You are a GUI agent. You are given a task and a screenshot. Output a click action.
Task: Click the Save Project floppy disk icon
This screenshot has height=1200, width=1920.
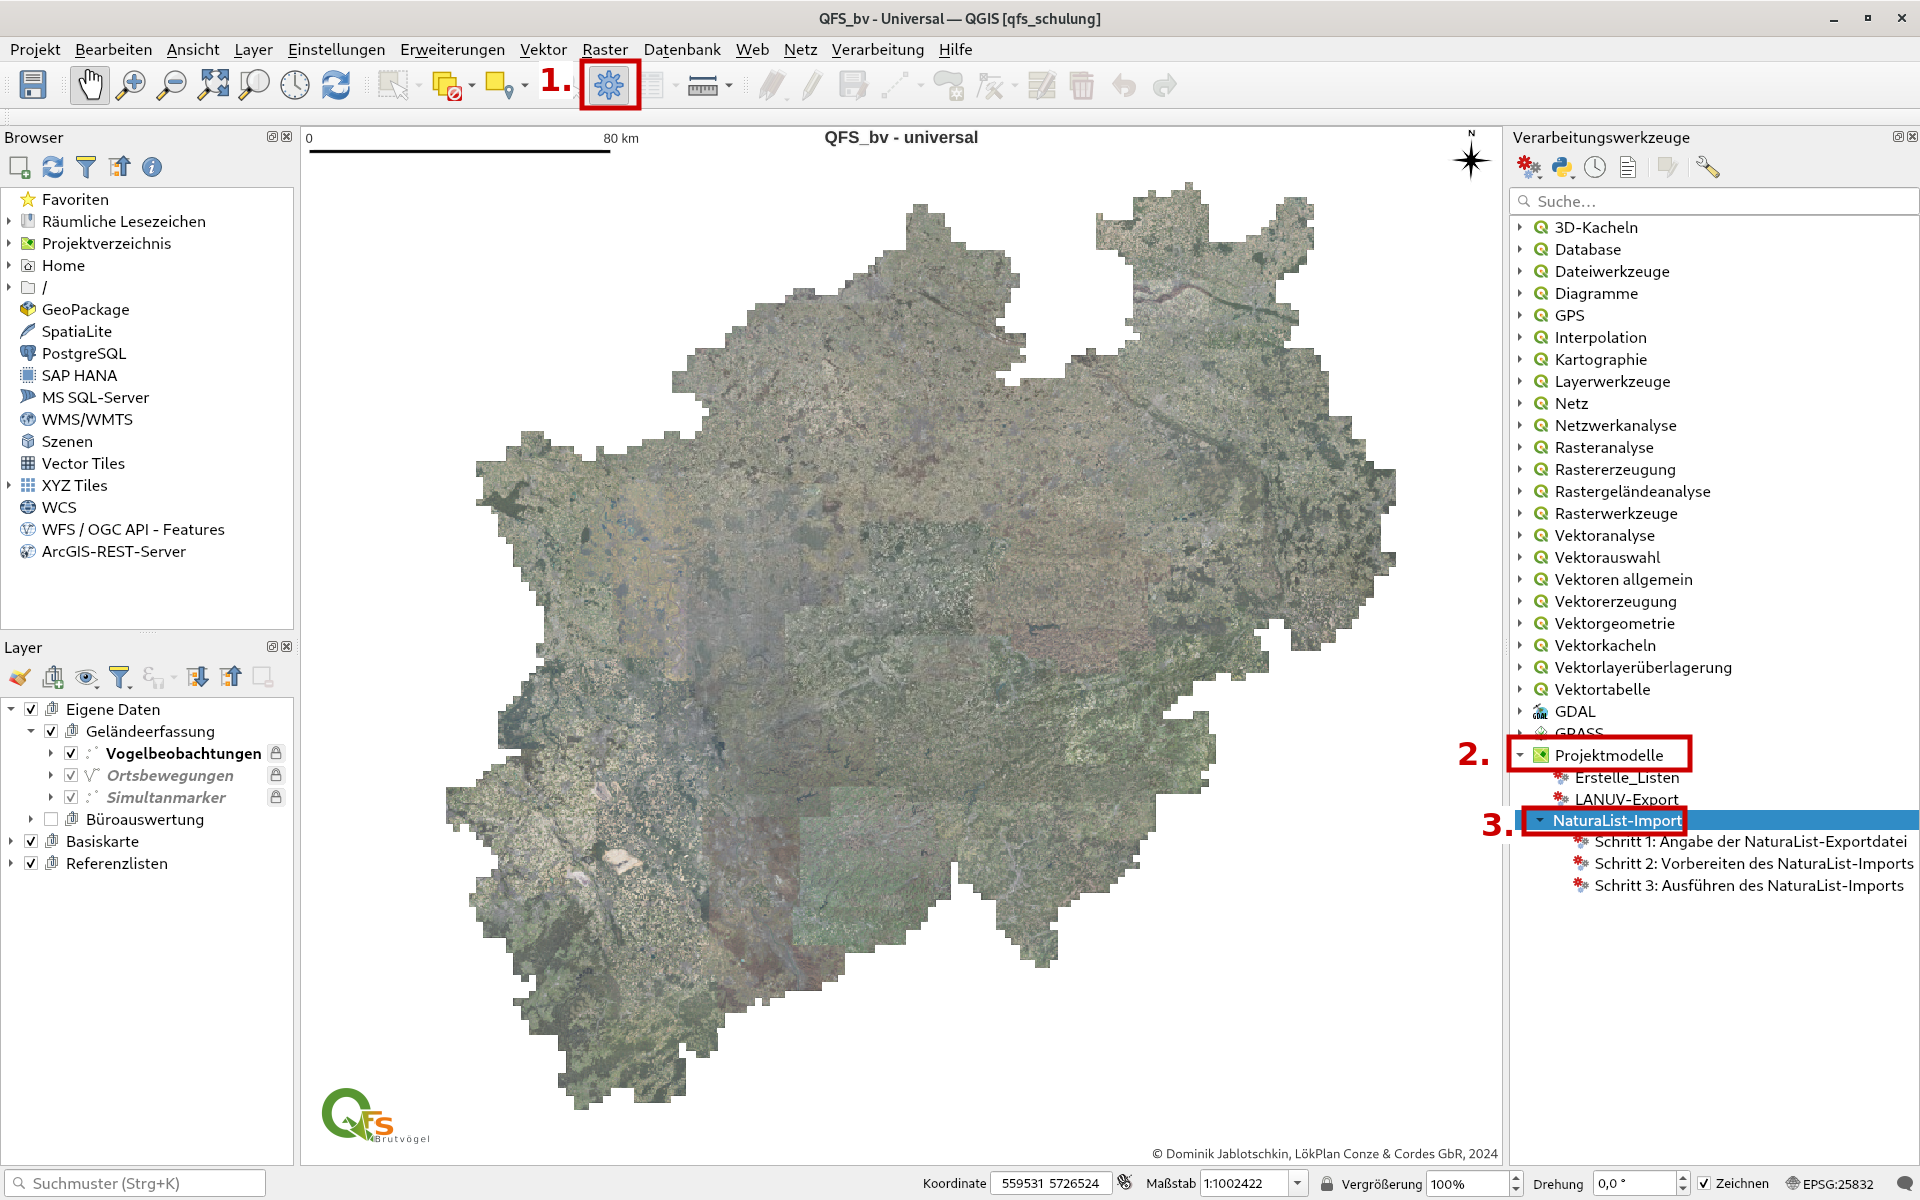33,86
